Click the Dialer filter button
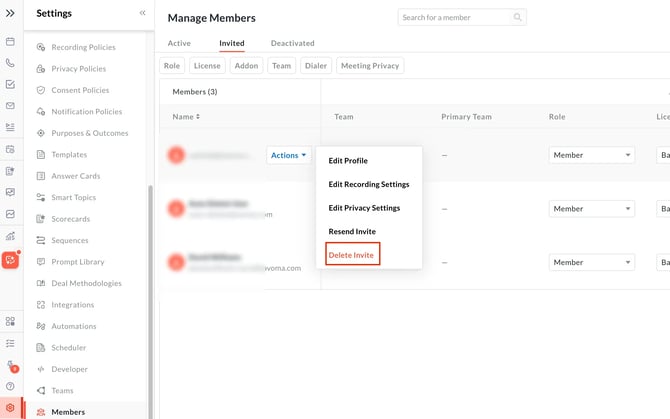 pos(316,66)
